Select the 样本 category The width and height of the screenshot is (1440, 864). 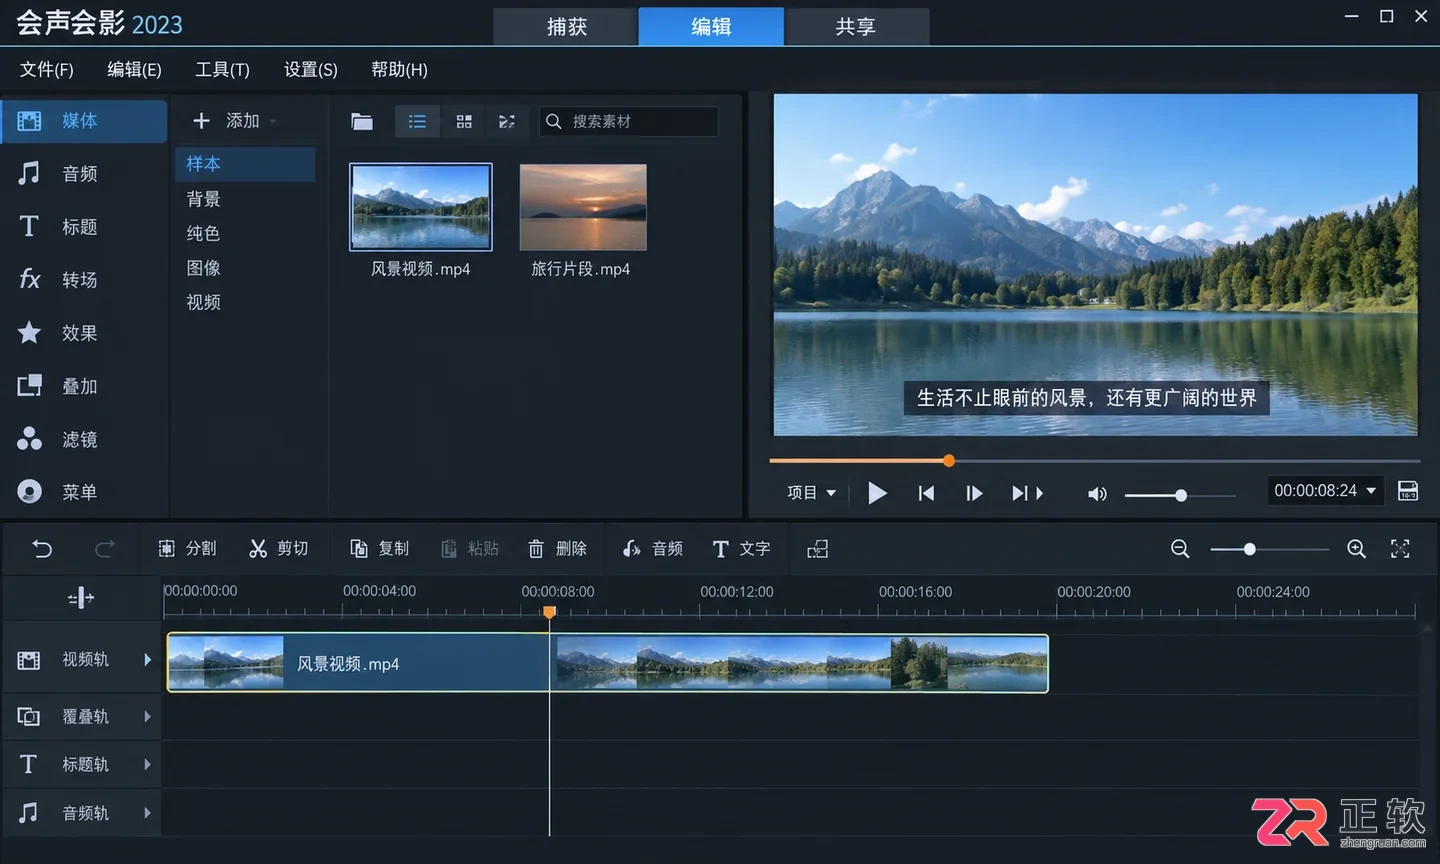245,164
